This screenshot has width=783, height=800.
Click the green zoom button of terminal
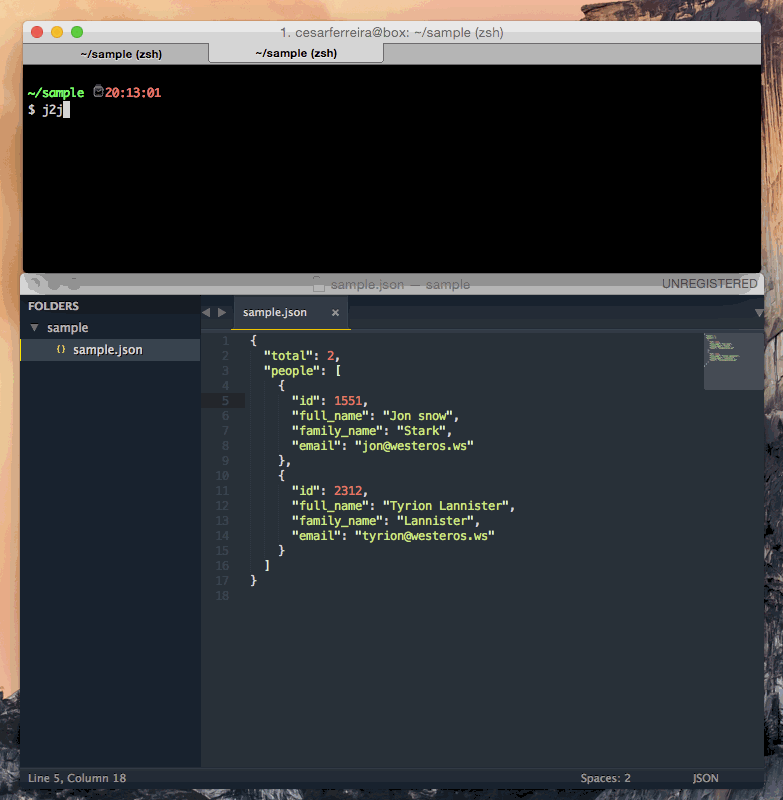77,32
